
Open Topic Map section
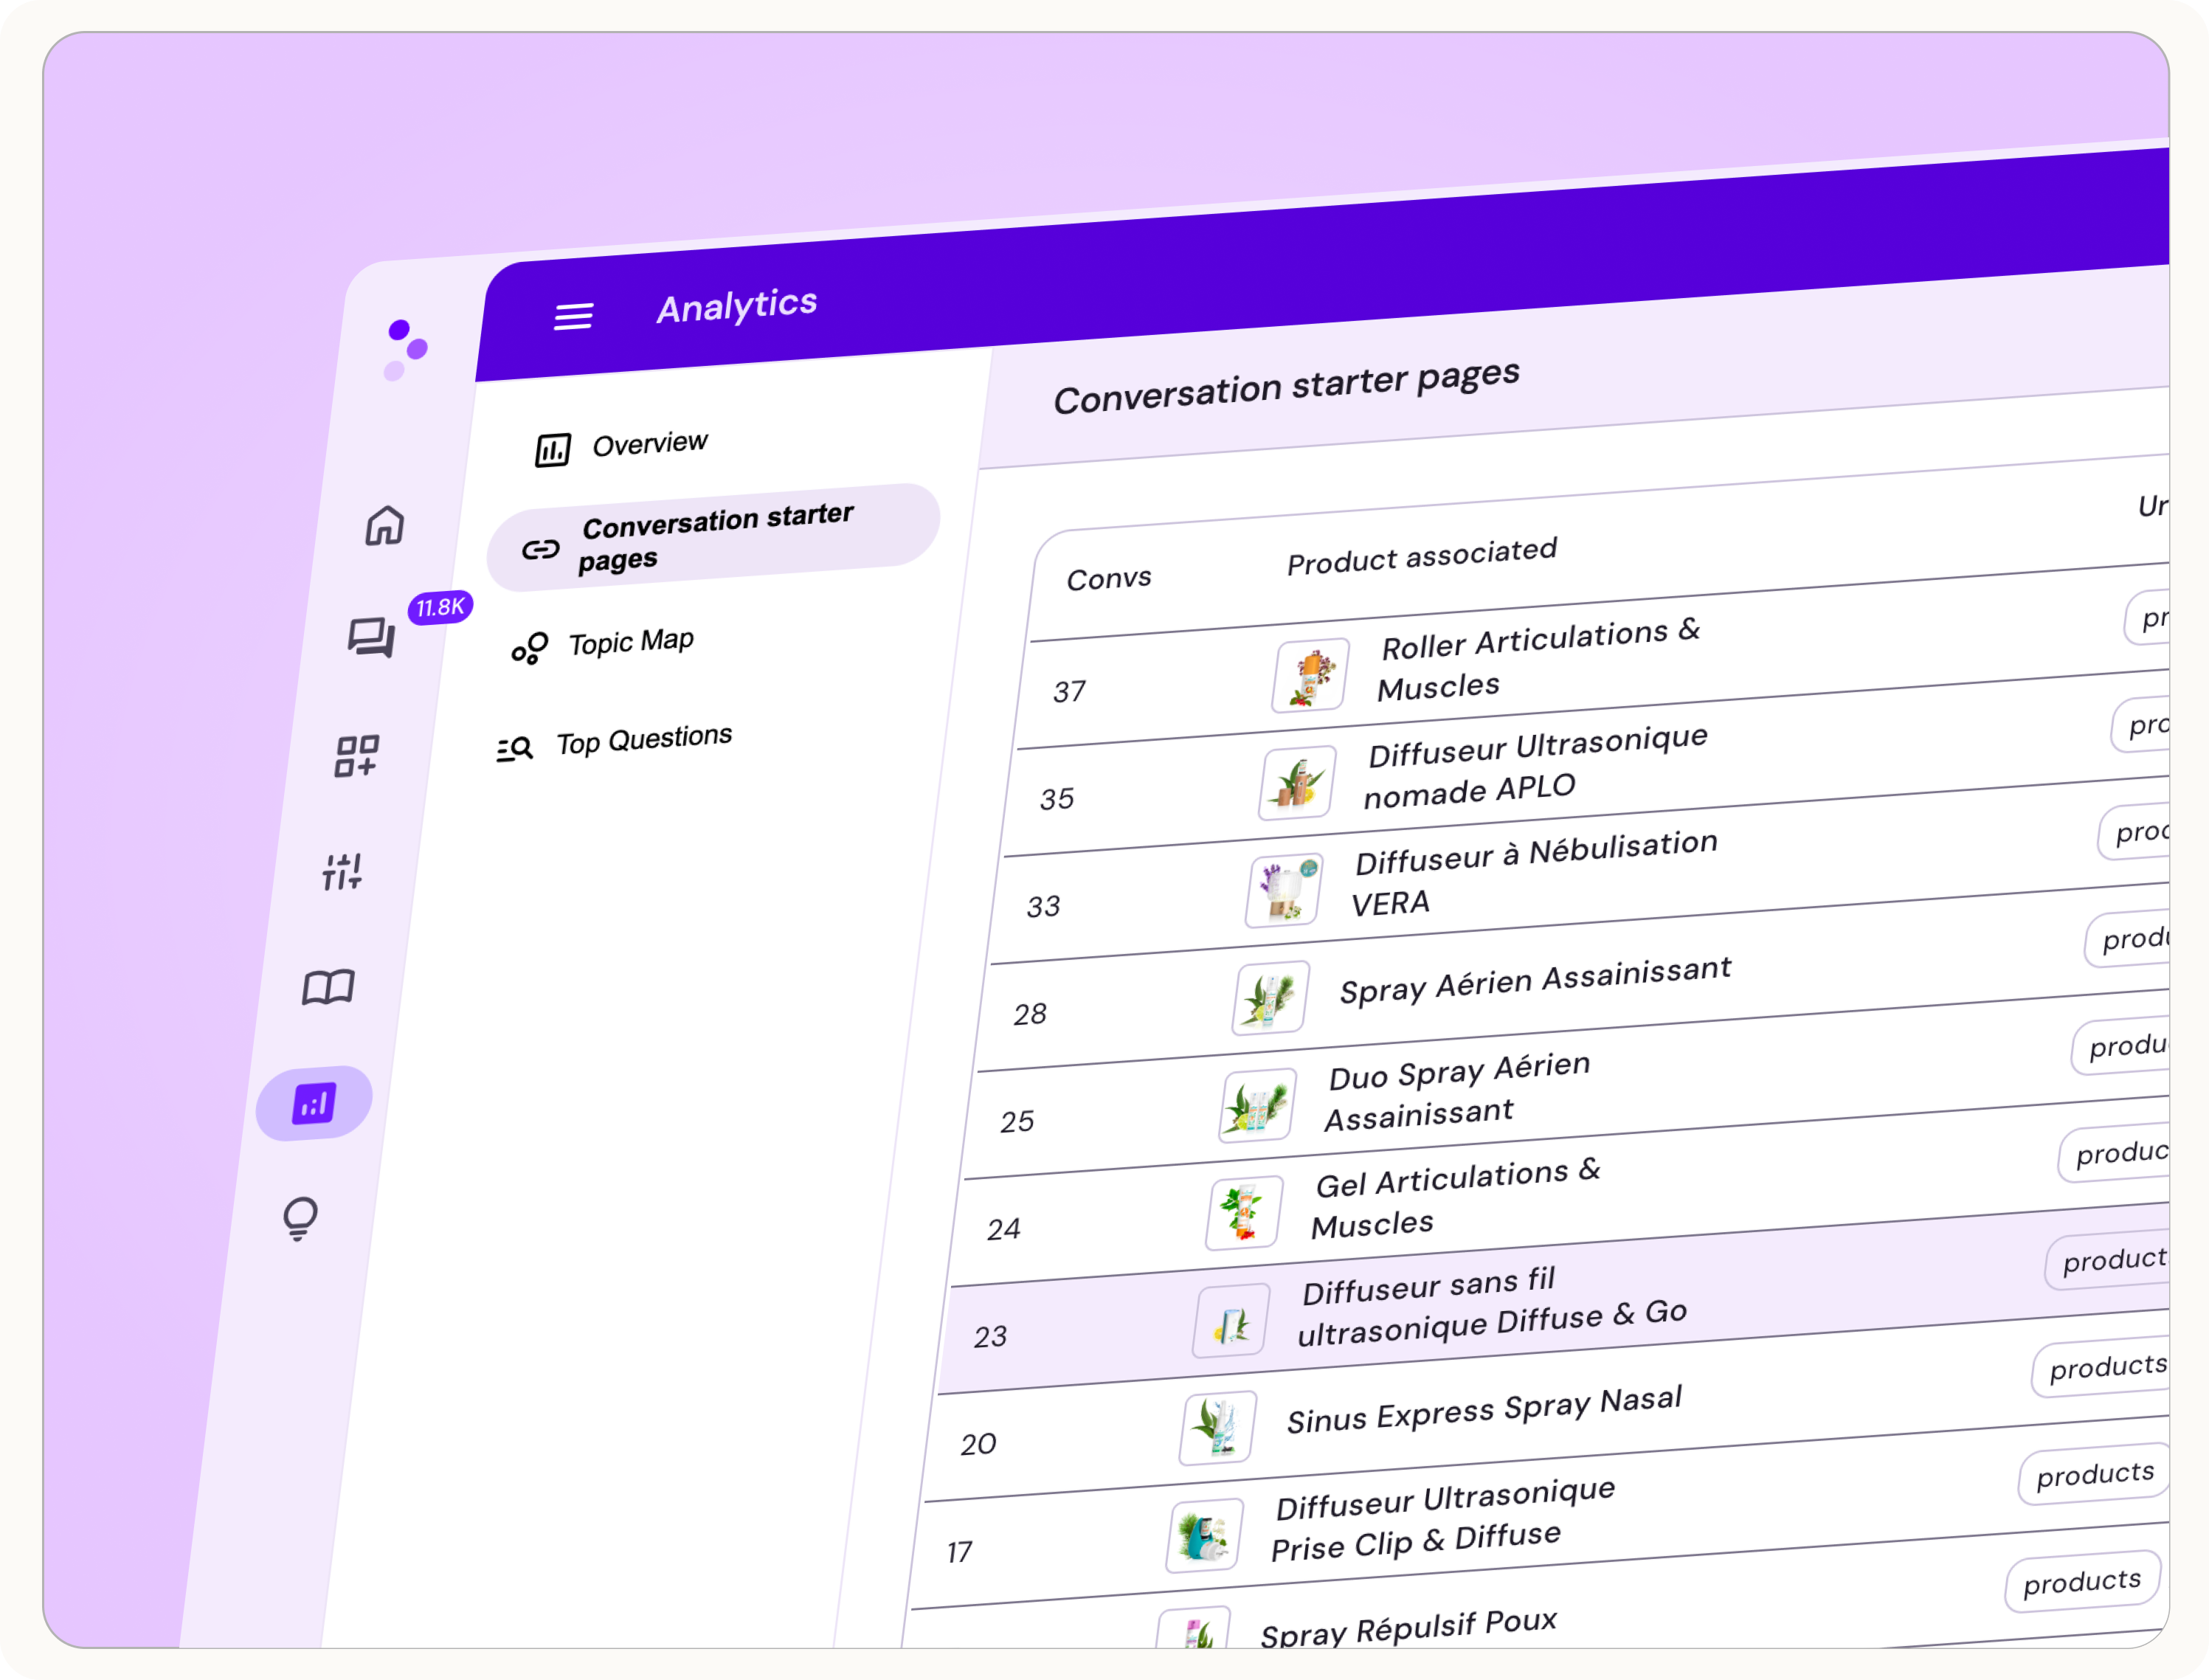(629, 642)
